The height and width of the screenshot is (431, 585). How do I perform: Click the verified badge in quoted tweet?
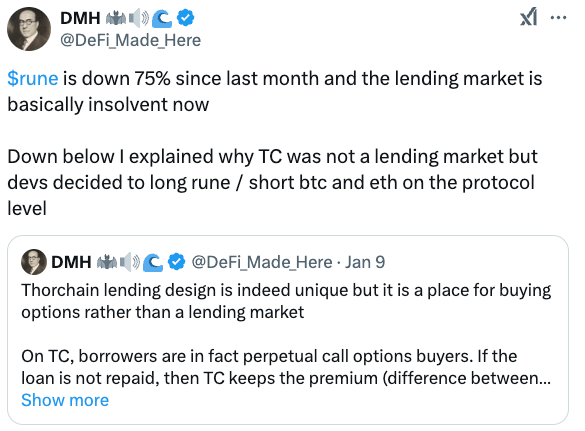point(176,262)
